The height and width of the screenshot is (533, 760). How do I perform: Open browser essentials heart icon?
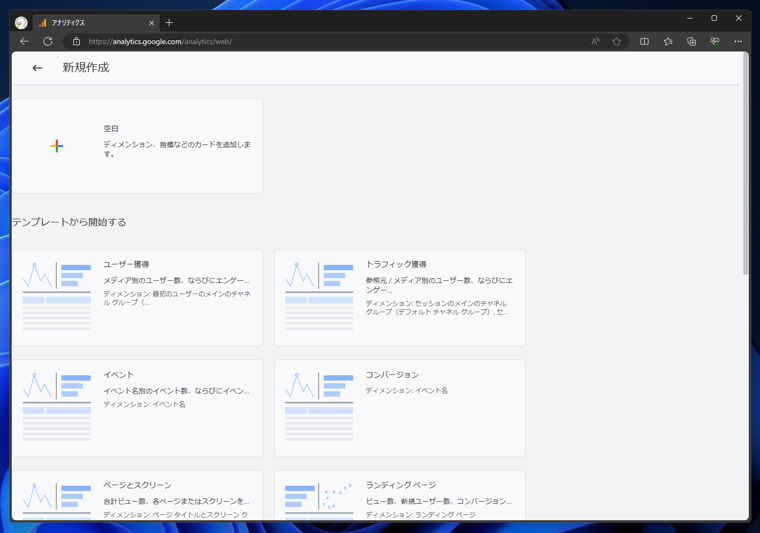(715, 42)
